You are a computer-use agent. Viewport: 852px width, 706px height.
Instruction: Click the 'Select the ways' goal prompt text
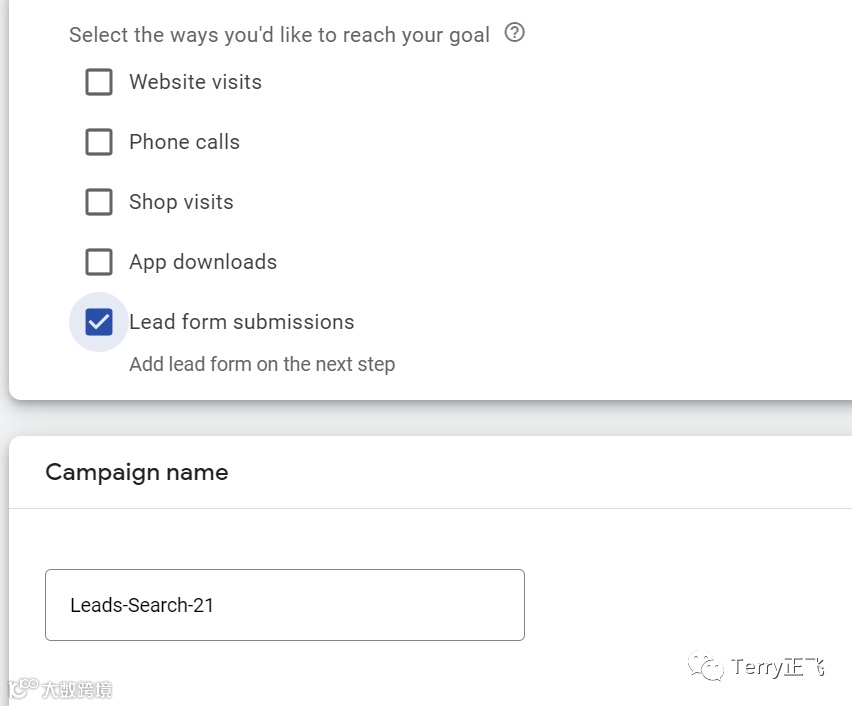279,35
